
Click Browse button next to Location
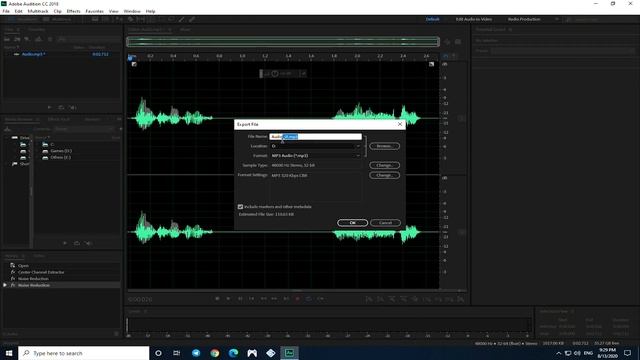pos(384,146)
